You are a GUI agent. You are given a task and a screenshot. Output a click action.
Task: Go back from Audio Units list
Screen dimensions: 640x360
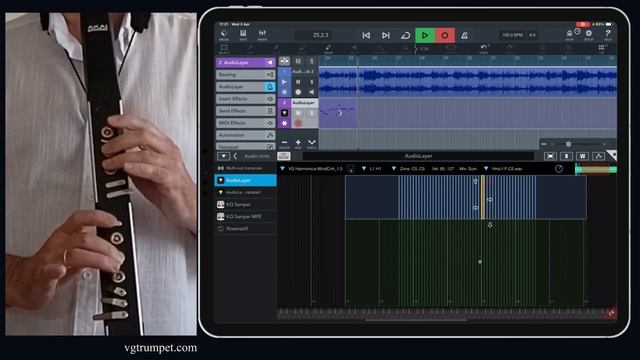coord(235,156)
